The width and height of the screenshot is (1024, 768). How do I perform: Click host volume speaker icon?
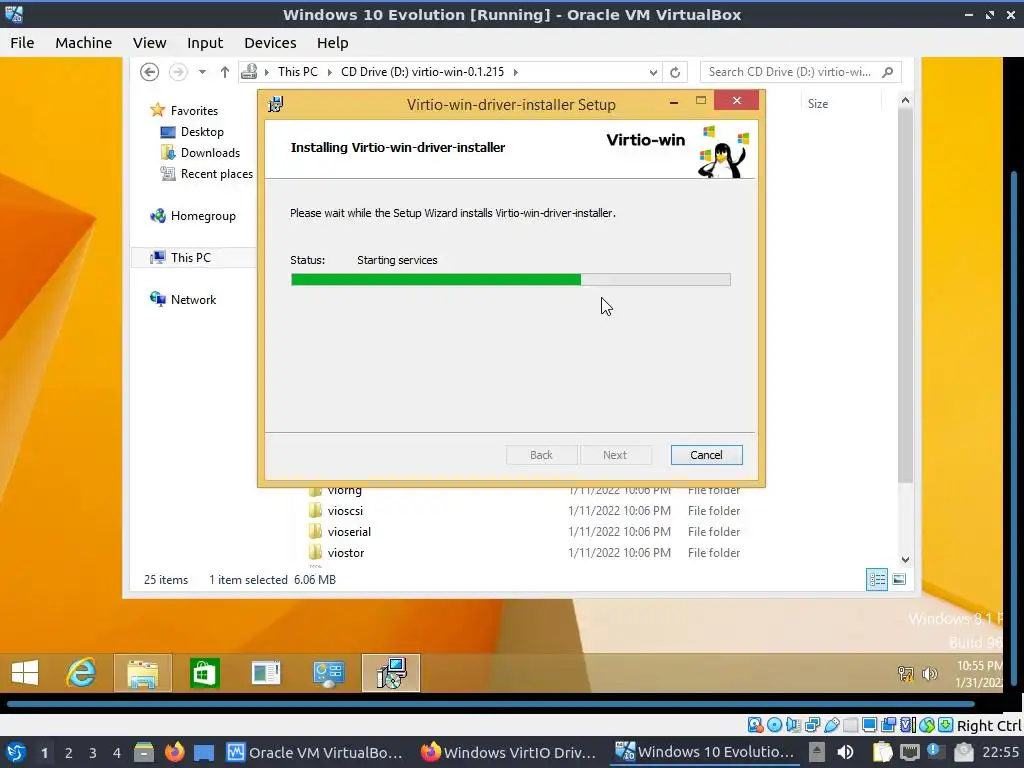coord(845,752)
